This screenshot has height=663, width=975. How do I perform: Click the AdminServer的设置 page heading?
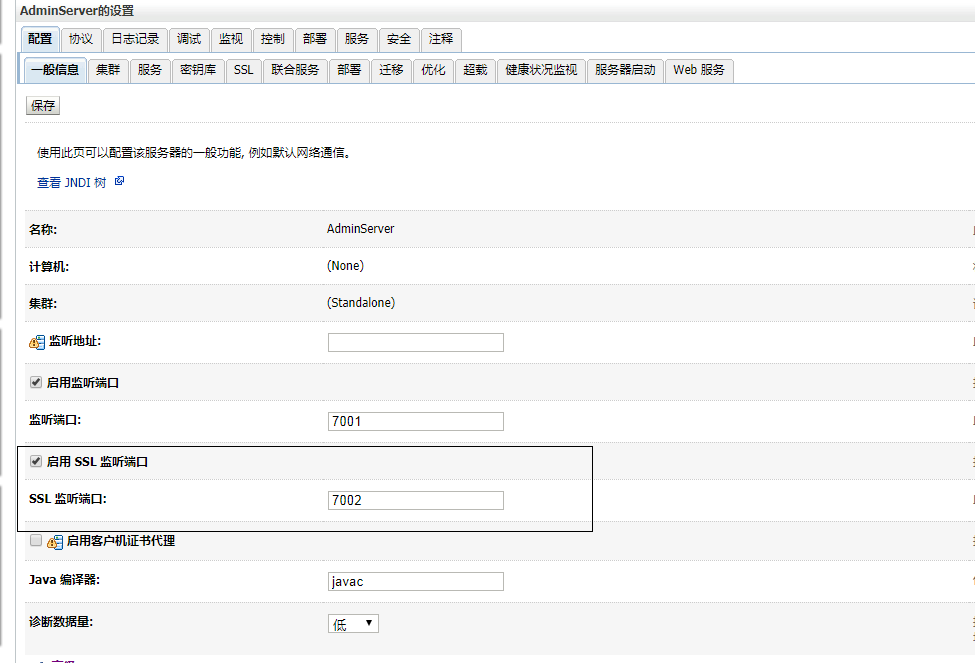coord(76,11)
